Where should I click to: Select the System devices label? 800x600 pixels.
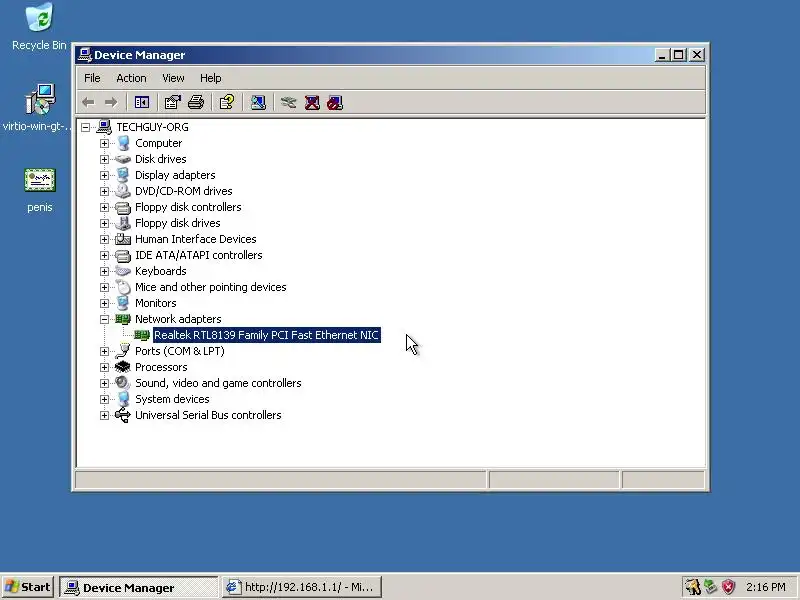[172, 399]
